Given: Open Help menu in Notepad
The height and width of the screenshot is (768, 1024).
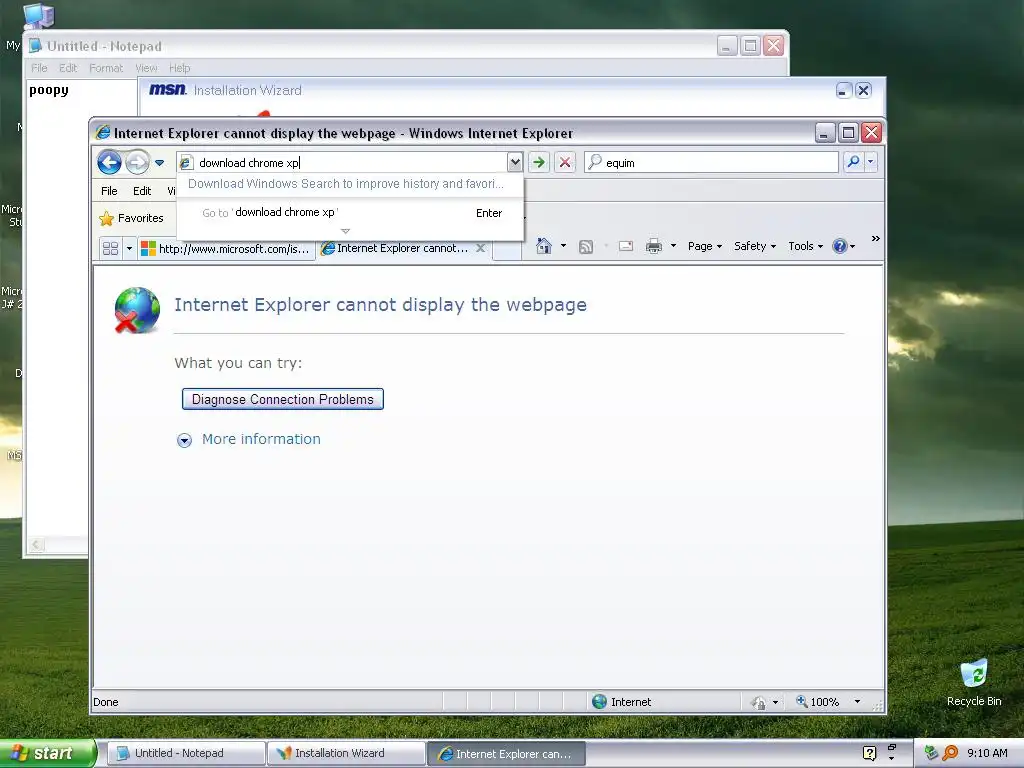Looking at the screenshot, I should tap(180, 68).
